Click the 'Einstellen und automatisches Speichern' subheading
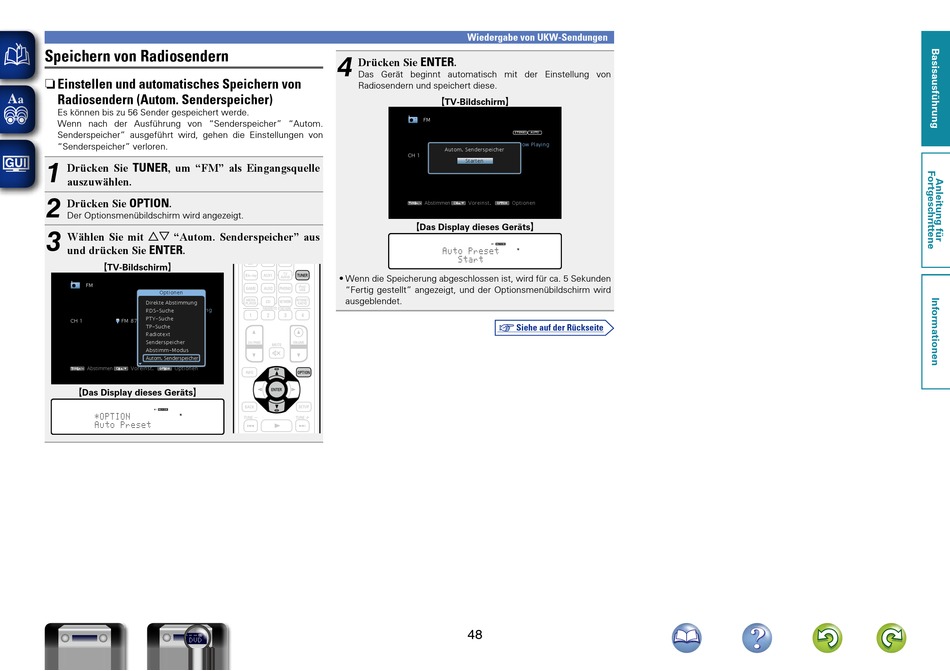This screenshot has width=950, height=671. 179,91
